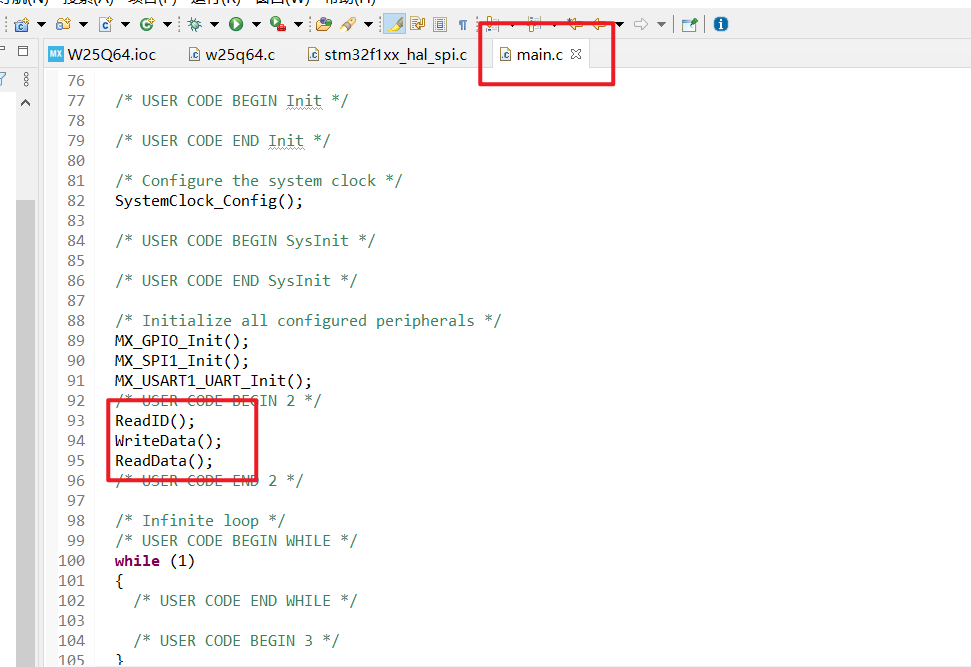This screenshot has width=971, height=667.
Task: Expand the search dropdown arrow
Action: (x=368, y=25)
